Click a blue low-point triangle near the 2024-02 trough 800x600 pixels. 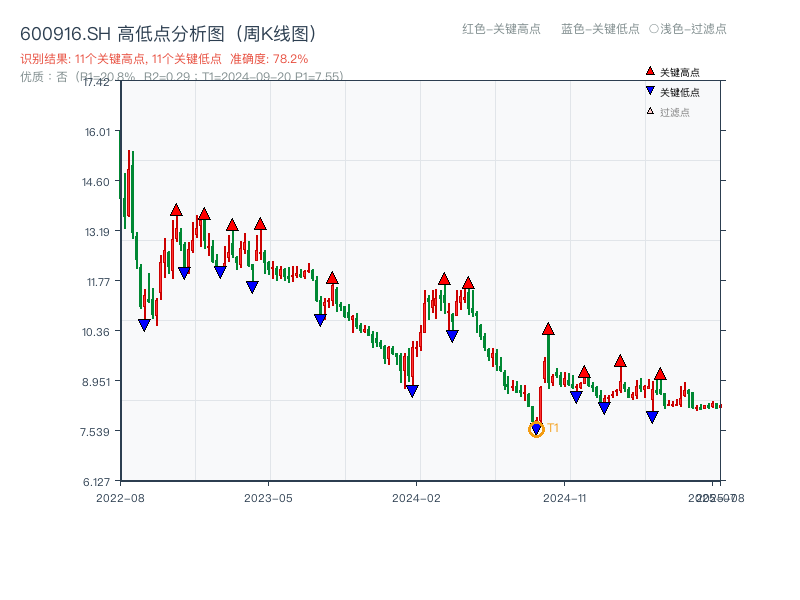click(x=412, y=389)
